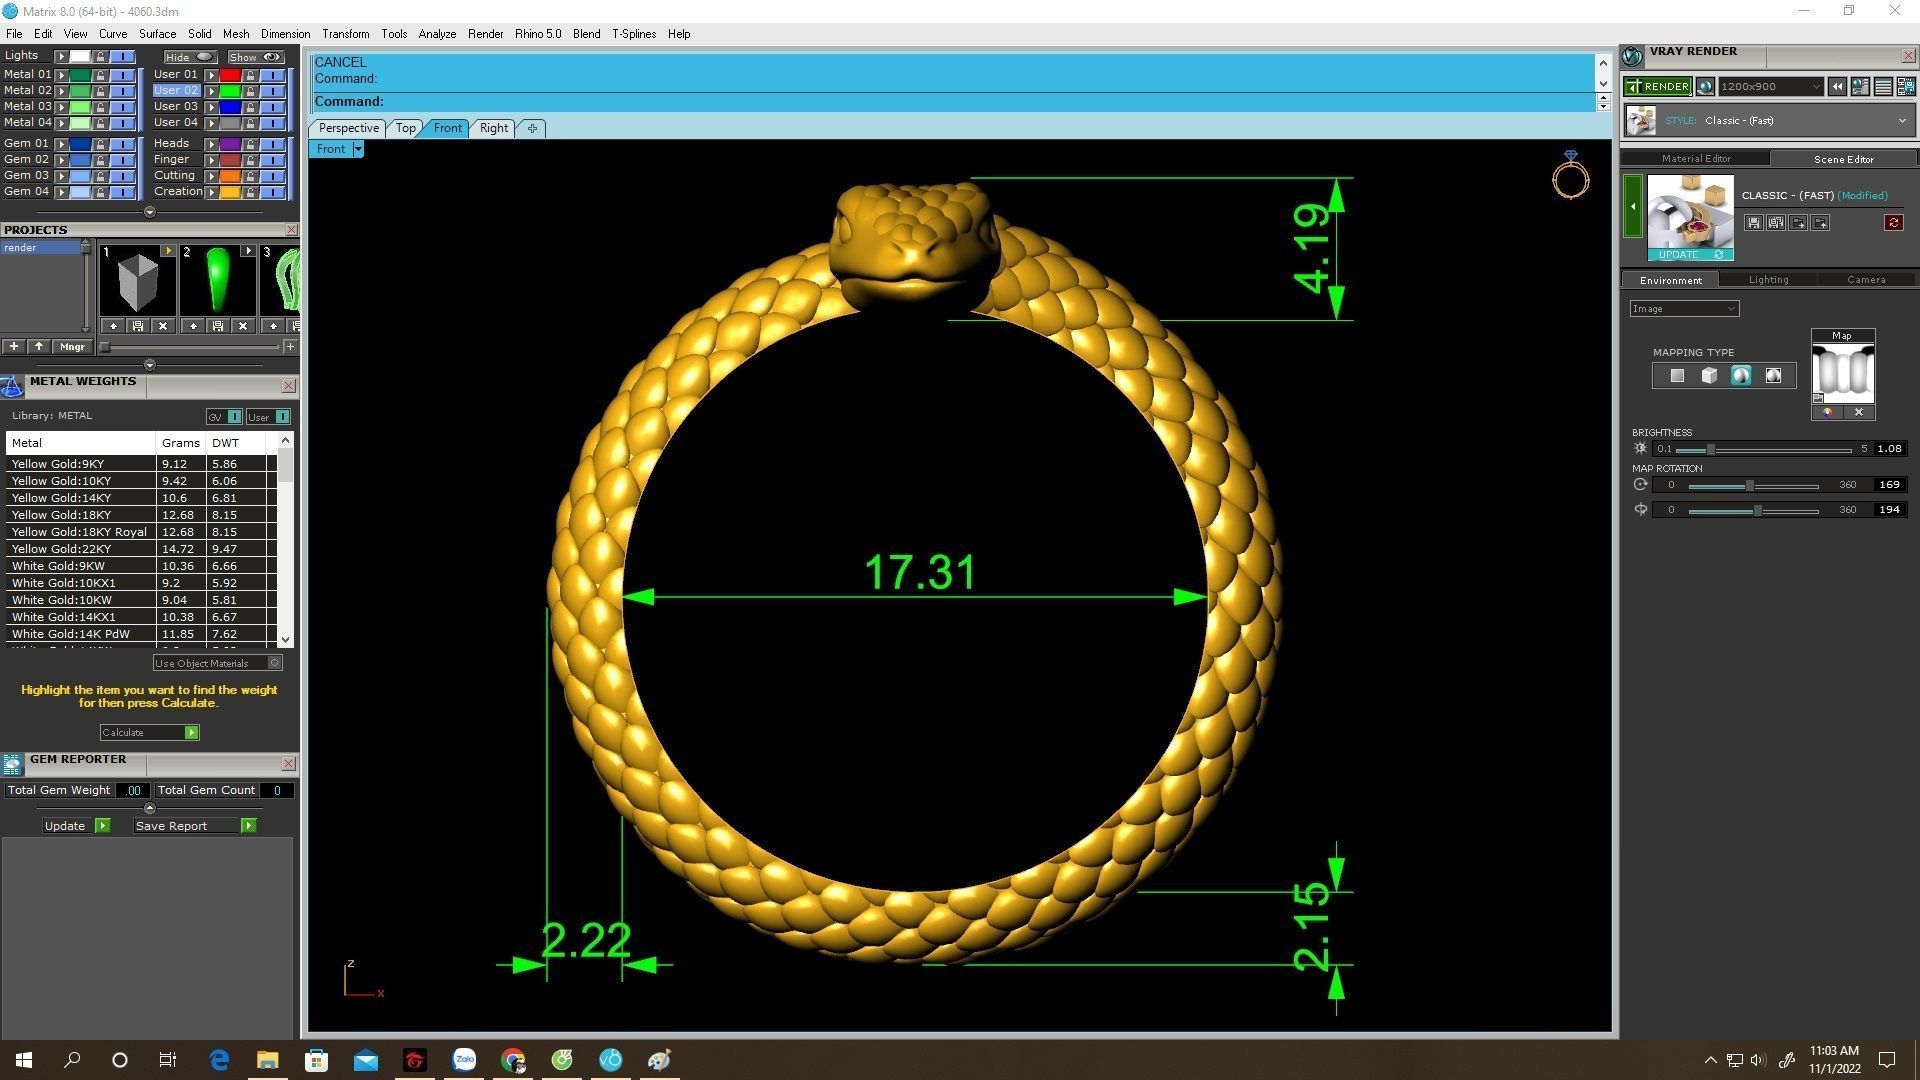Open the render settings list icon

[x=1882, y=87]
